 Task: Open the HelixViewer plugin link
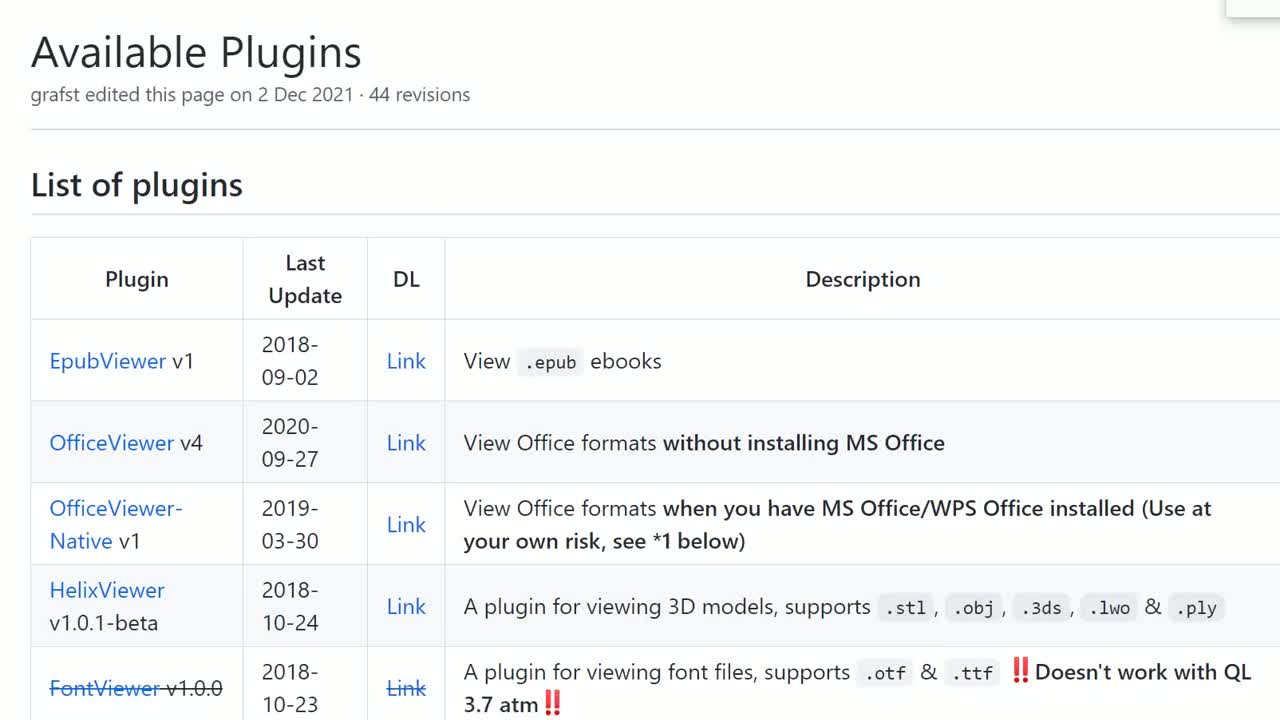point(107,590)
